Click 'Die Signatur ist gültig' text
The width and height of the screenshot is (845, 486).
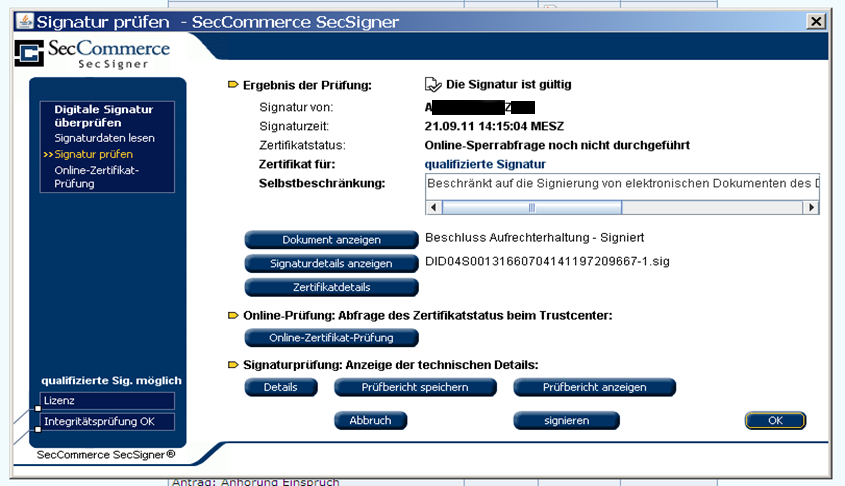click(509, 85)
